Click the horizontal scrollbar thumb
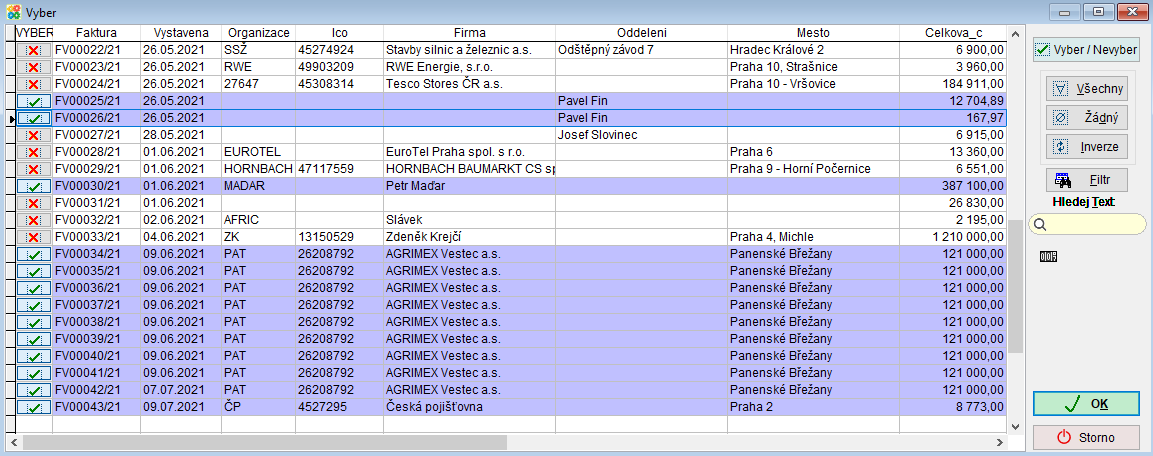The image size is (1153, 456). (265, 442)
